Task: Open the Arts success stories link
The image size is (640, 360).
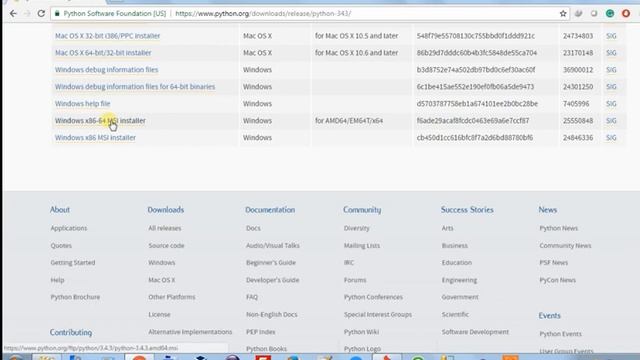Action: click(448, 228)
